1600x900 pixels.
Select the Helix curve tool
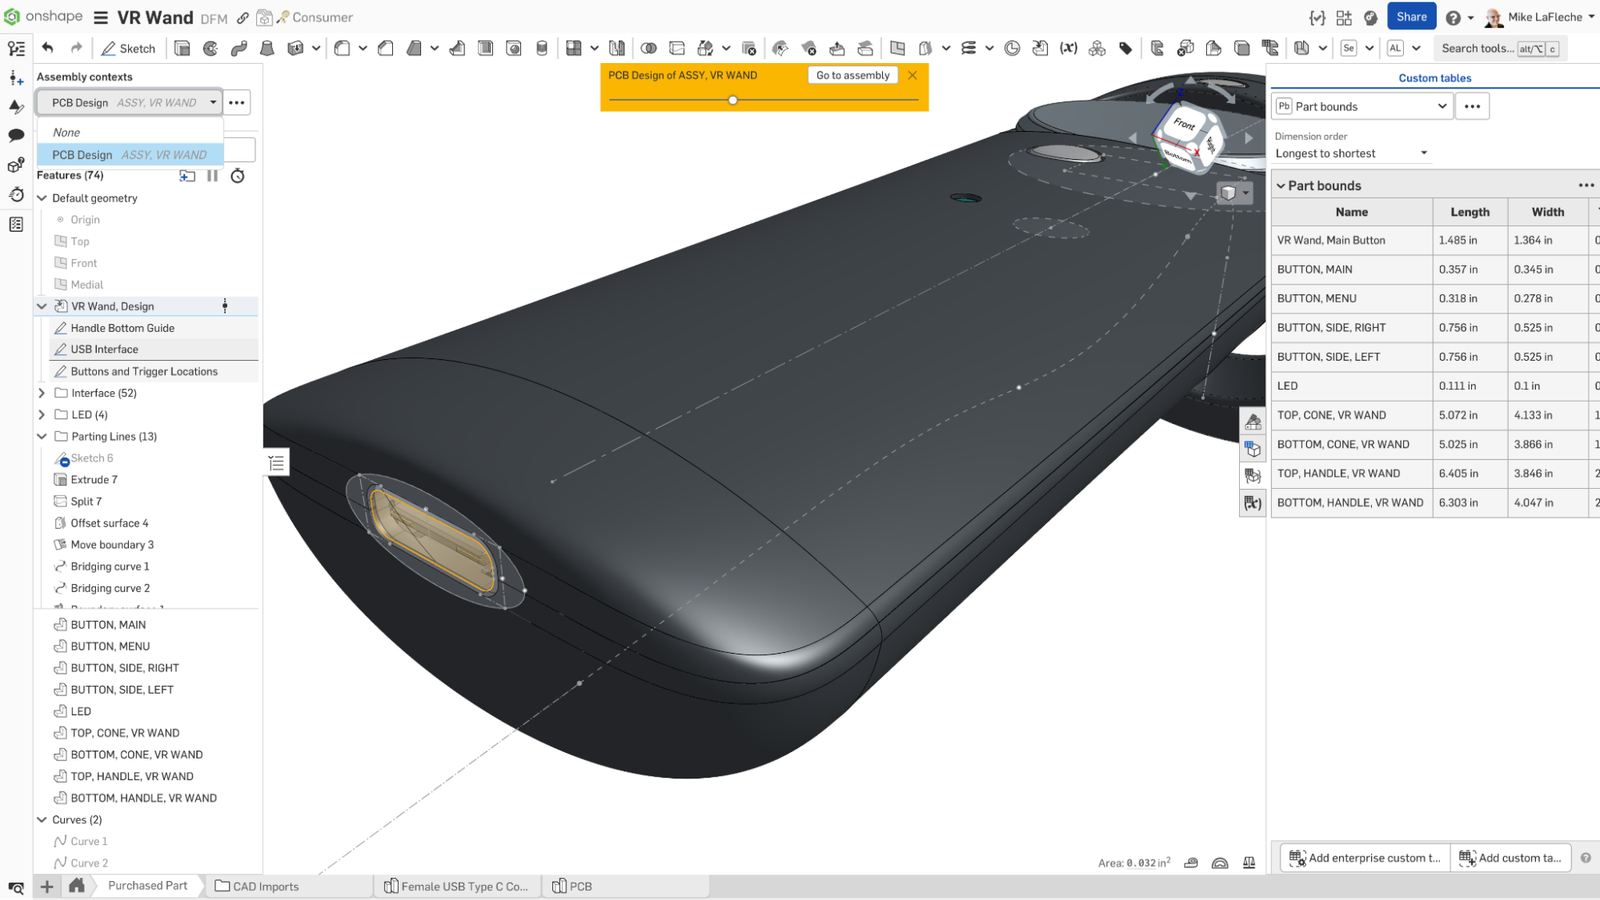[x=969, y=48]
